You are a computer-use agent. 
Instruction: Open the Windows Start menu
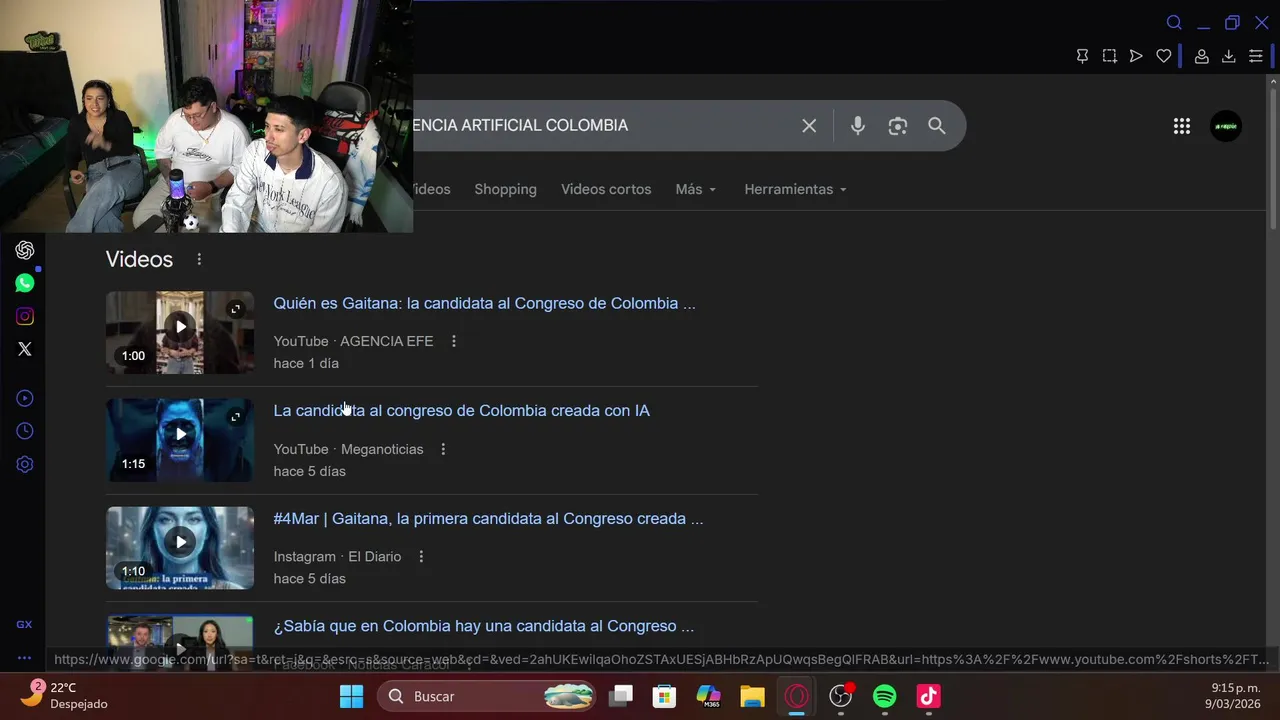coord(351,696)
